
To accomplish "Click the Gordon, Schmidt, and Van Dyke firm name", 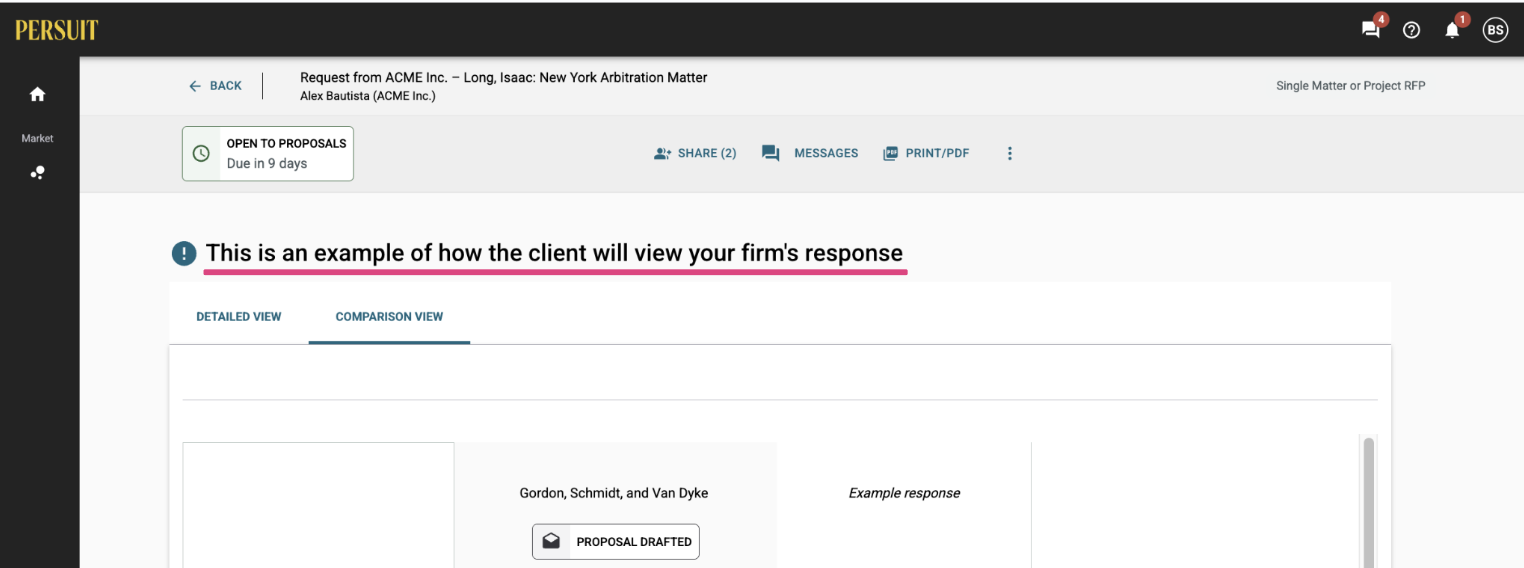I will pyautogui.click(x=614, y=493).
